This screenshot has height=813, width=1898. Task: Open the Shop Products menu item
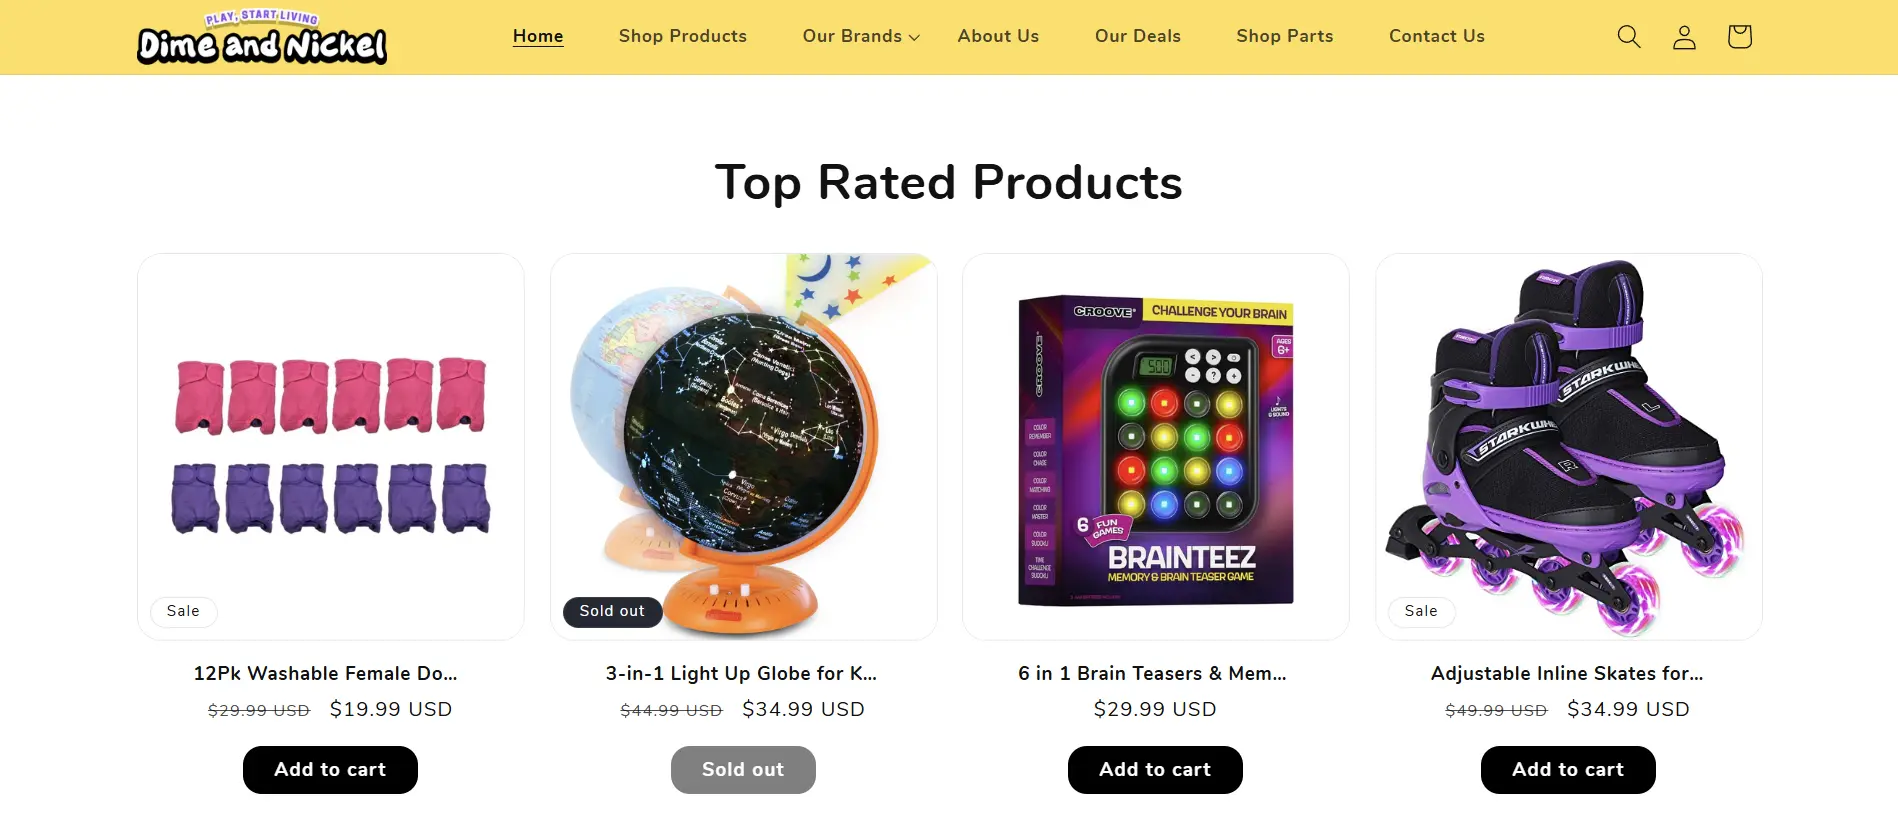[683, 36]
